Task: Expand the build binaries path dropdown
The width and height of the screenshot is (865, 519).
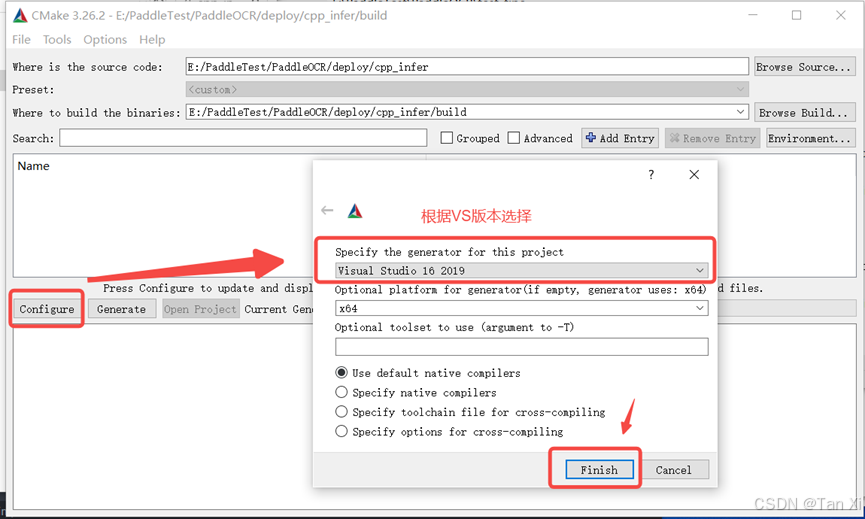Action: tap(740, 112)
